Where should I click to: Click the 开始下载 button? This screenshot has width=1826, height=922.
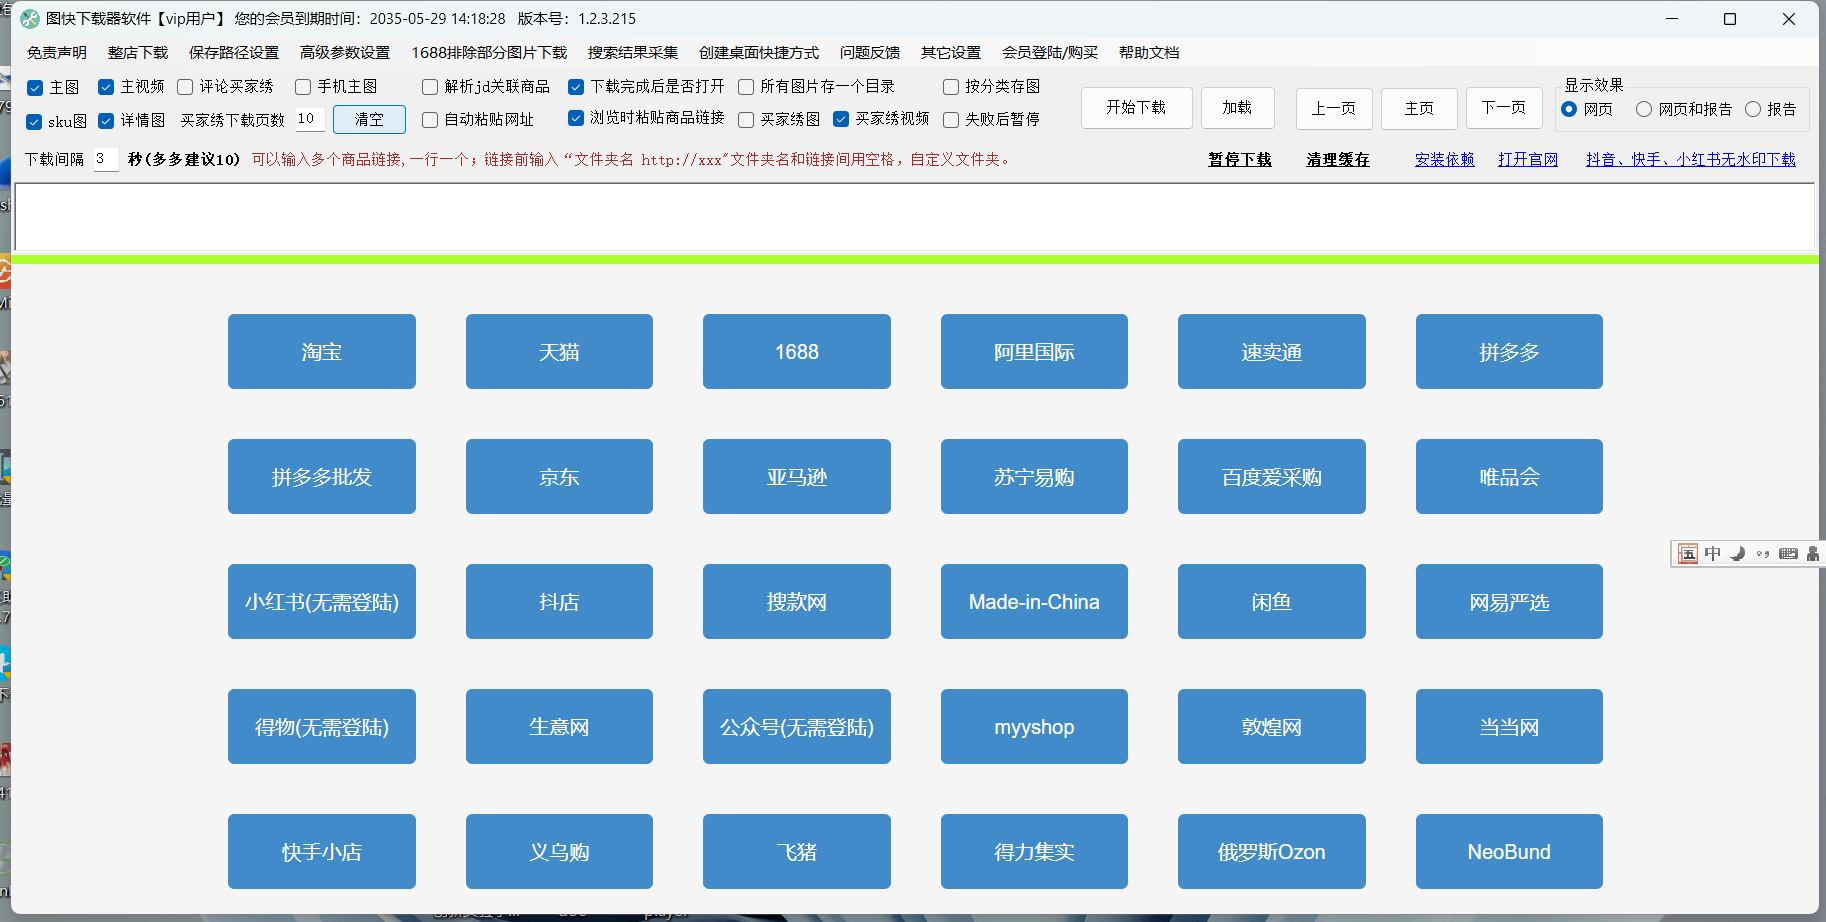(1136, 108)
